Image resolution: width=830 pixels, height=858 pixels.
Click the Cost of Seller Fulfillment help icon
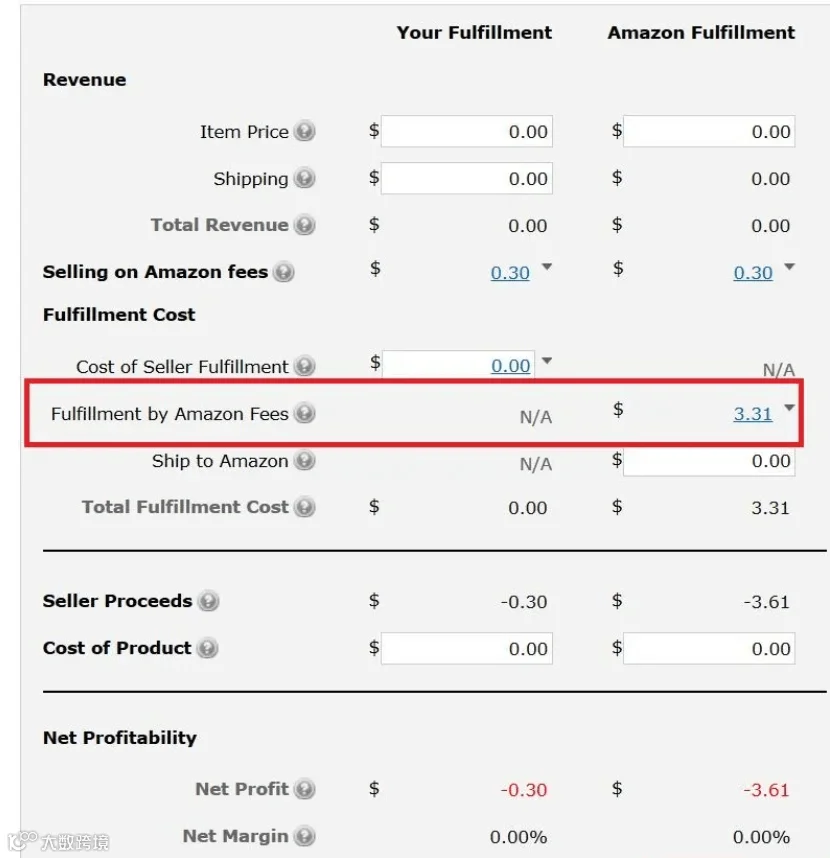[304, 366]
